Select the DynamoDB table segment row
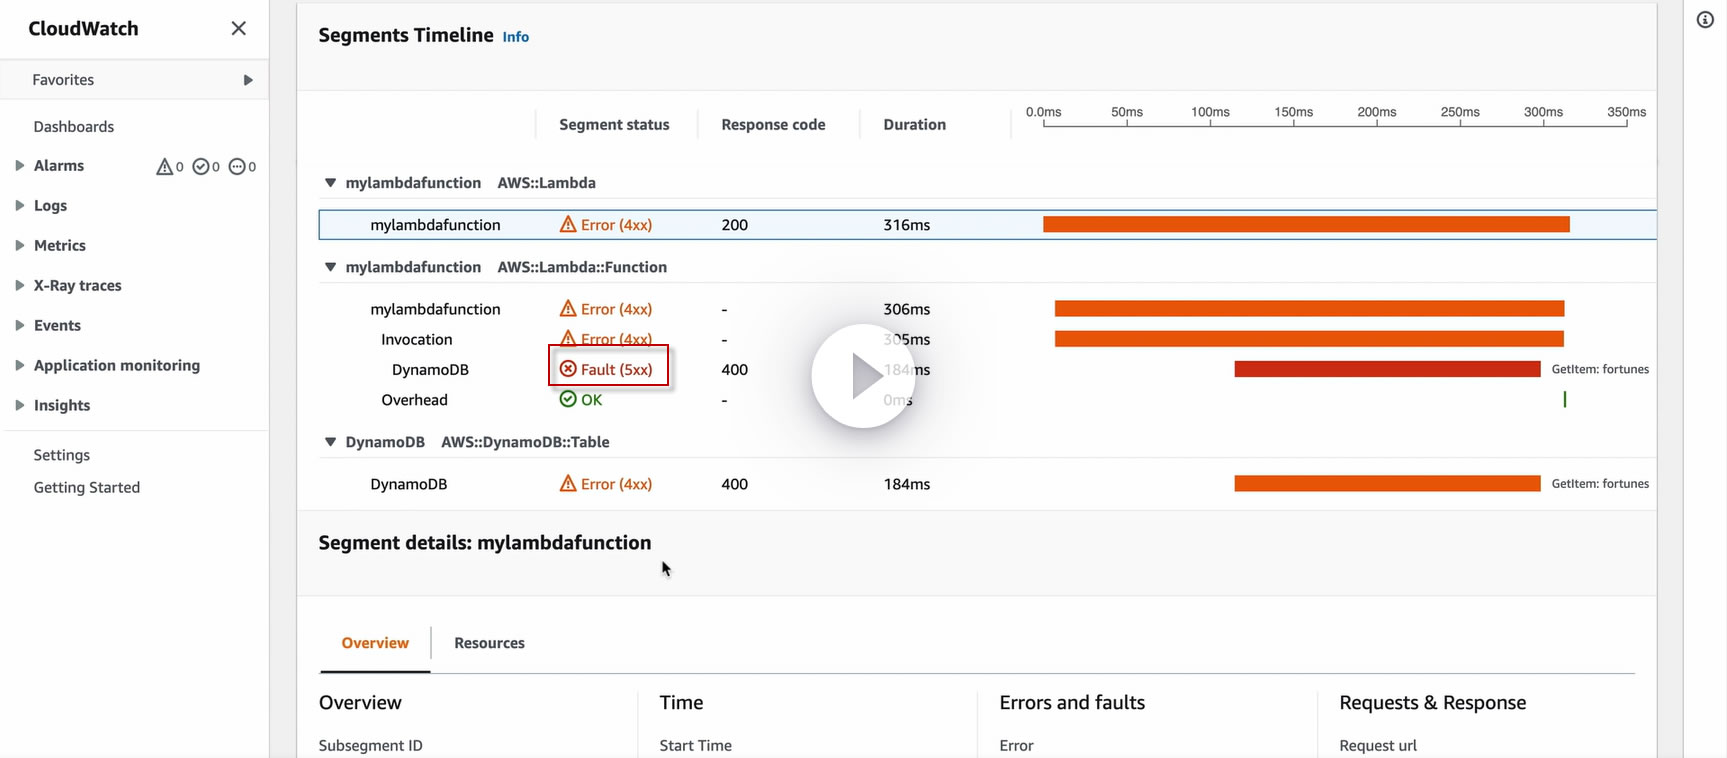The height and width of the screenshot is (758, 1727). 987,484
